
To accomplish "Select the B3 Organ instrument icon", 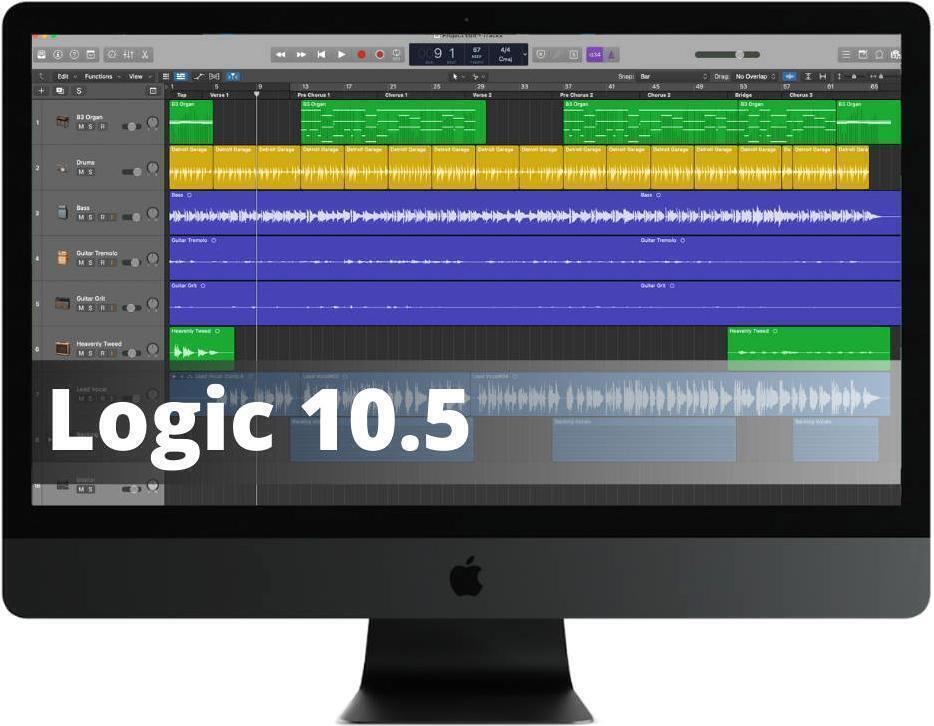I will (x=62, y=121).
